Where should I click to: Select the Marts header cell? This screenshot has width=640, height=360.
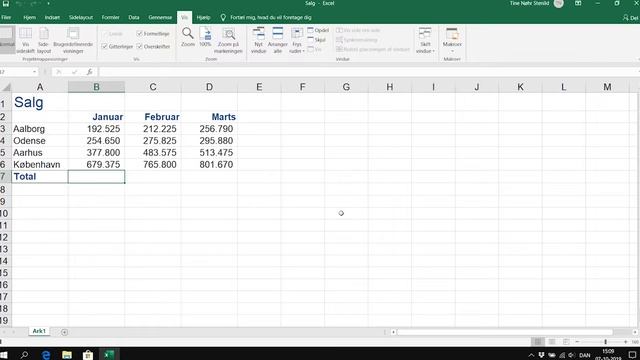(209, 117)
